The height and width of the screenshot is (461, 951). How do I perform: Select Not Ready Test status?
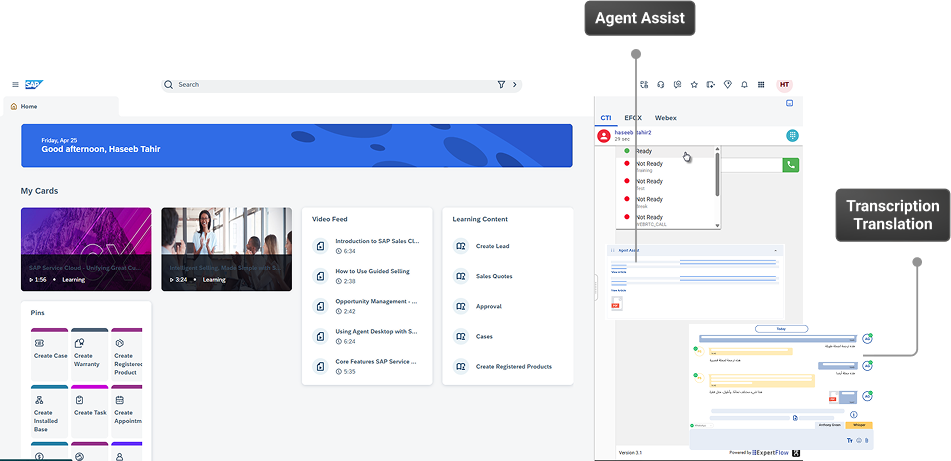tap(666, 184)
